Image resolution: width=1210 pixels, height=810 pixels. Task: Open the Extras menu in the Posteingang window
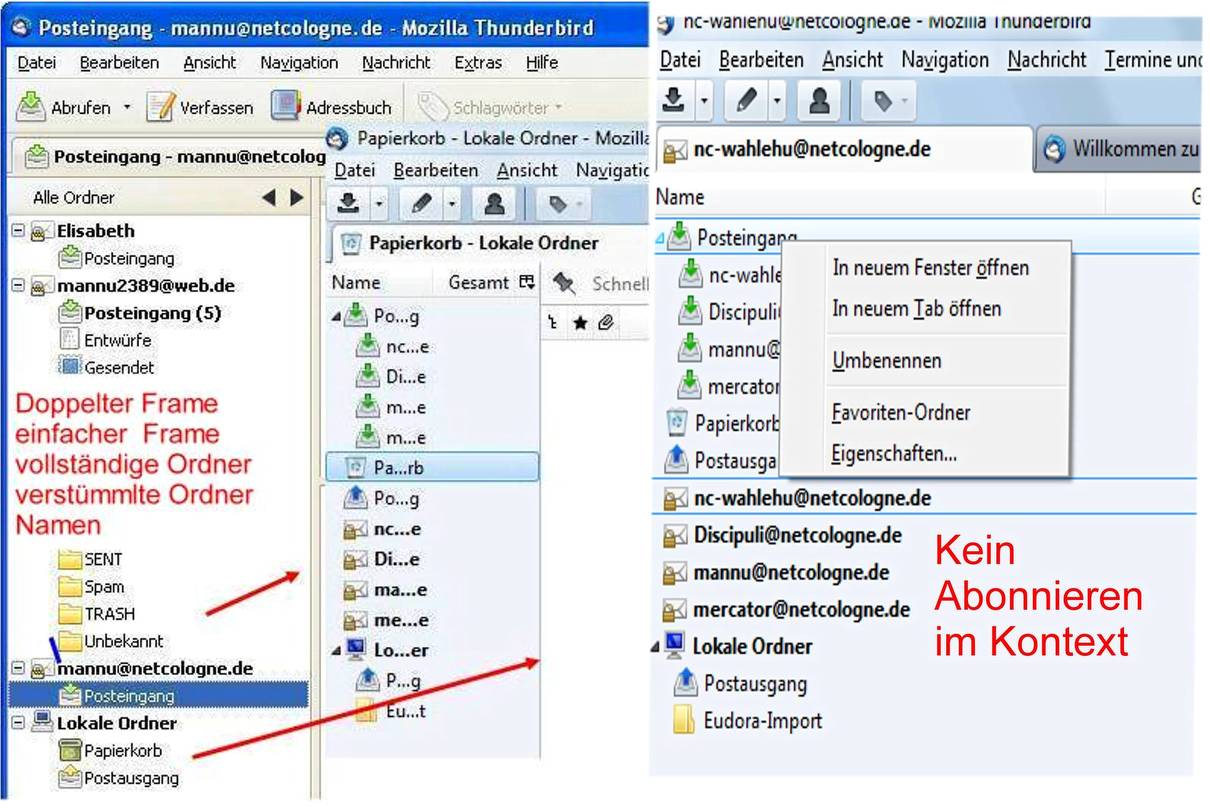tap(478, 62)
